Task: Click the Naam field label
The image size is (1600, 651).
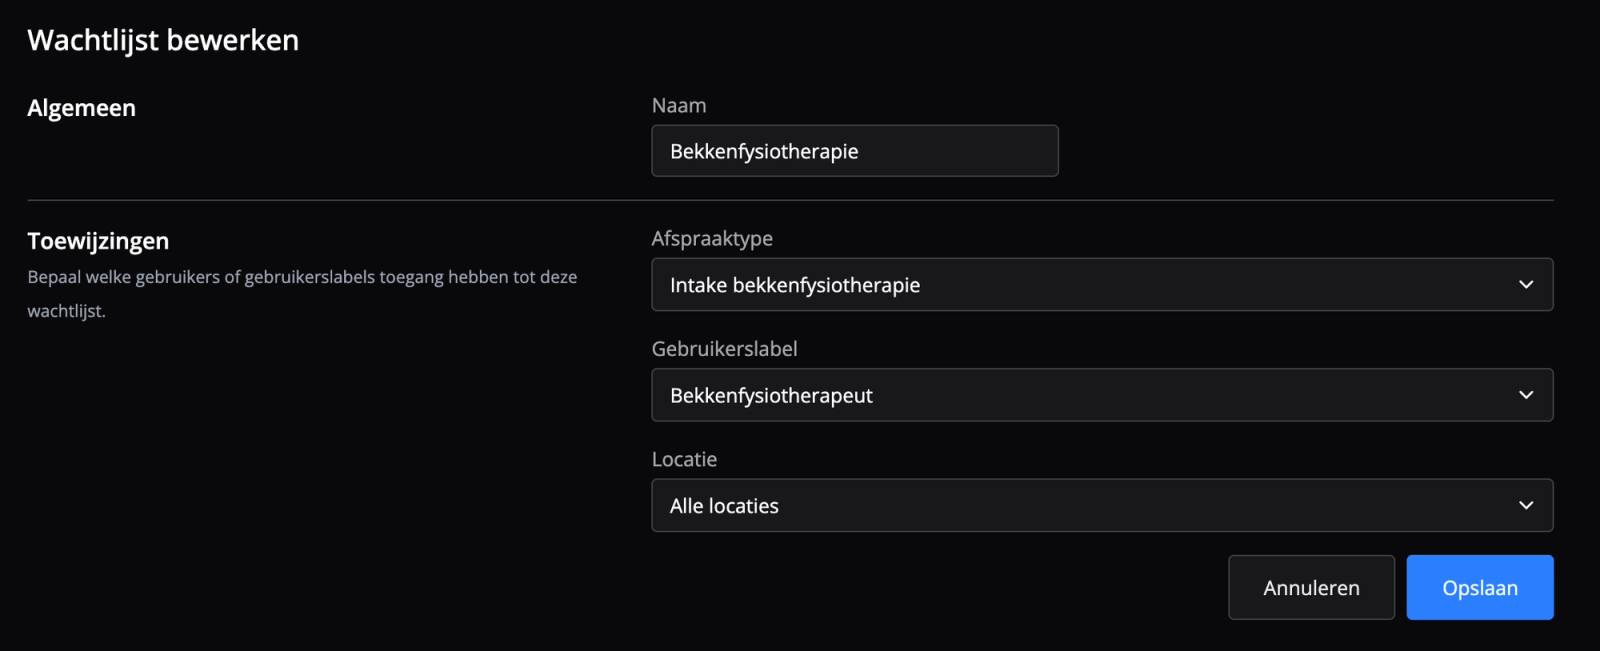Action: pos(679,105)
